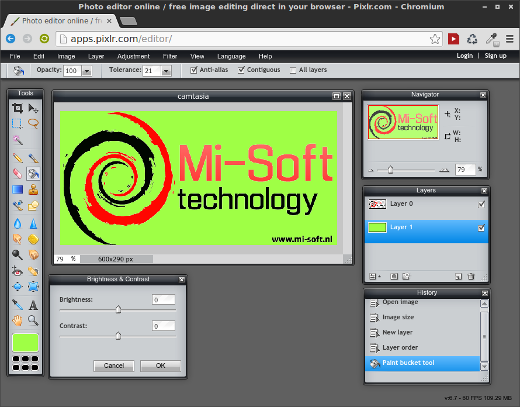The width and height of the screenshot is (520, 407).
Task: Toggle visibility checkbox of Layer 1
Action: click(x=481, y=228)
